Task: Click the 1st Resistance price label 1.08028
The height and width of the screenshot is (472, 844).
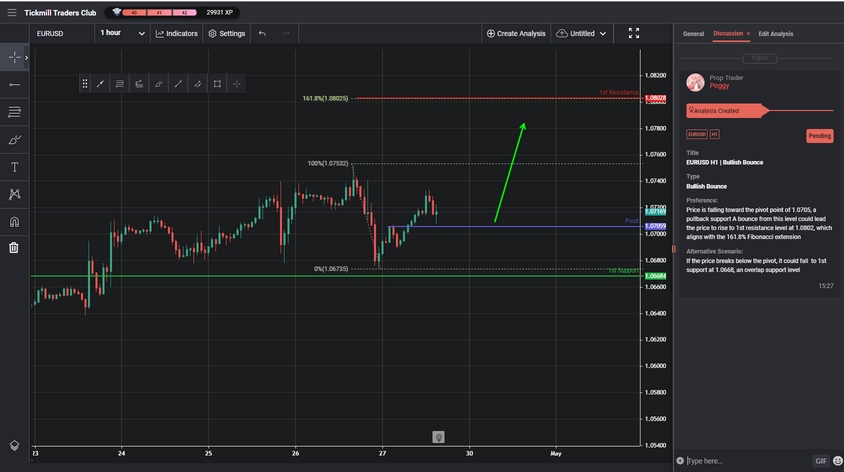Action: (655, 98)
